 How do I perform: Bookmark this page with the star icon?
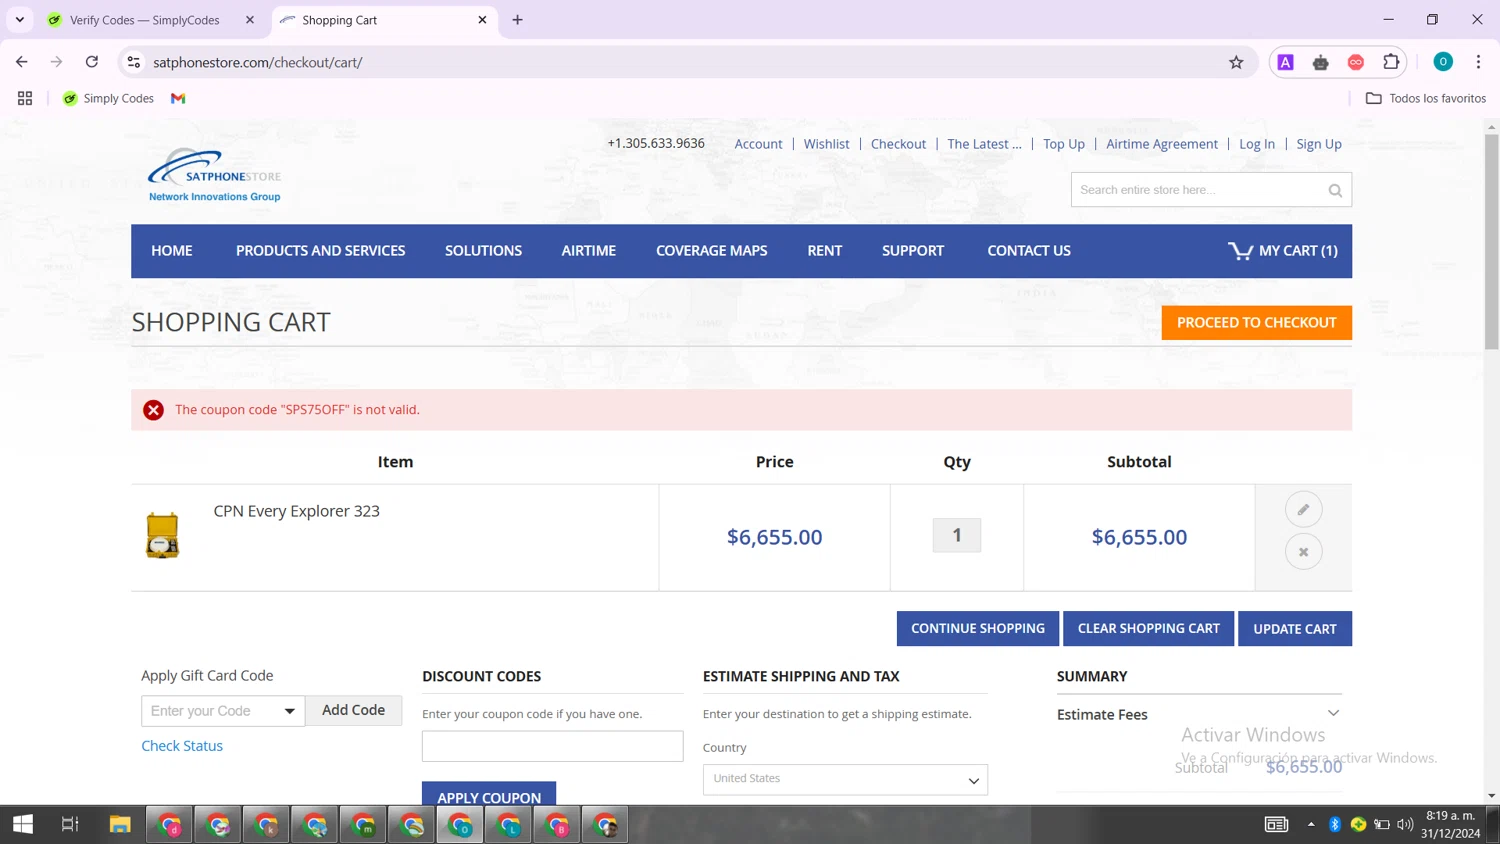point(1236,62)
